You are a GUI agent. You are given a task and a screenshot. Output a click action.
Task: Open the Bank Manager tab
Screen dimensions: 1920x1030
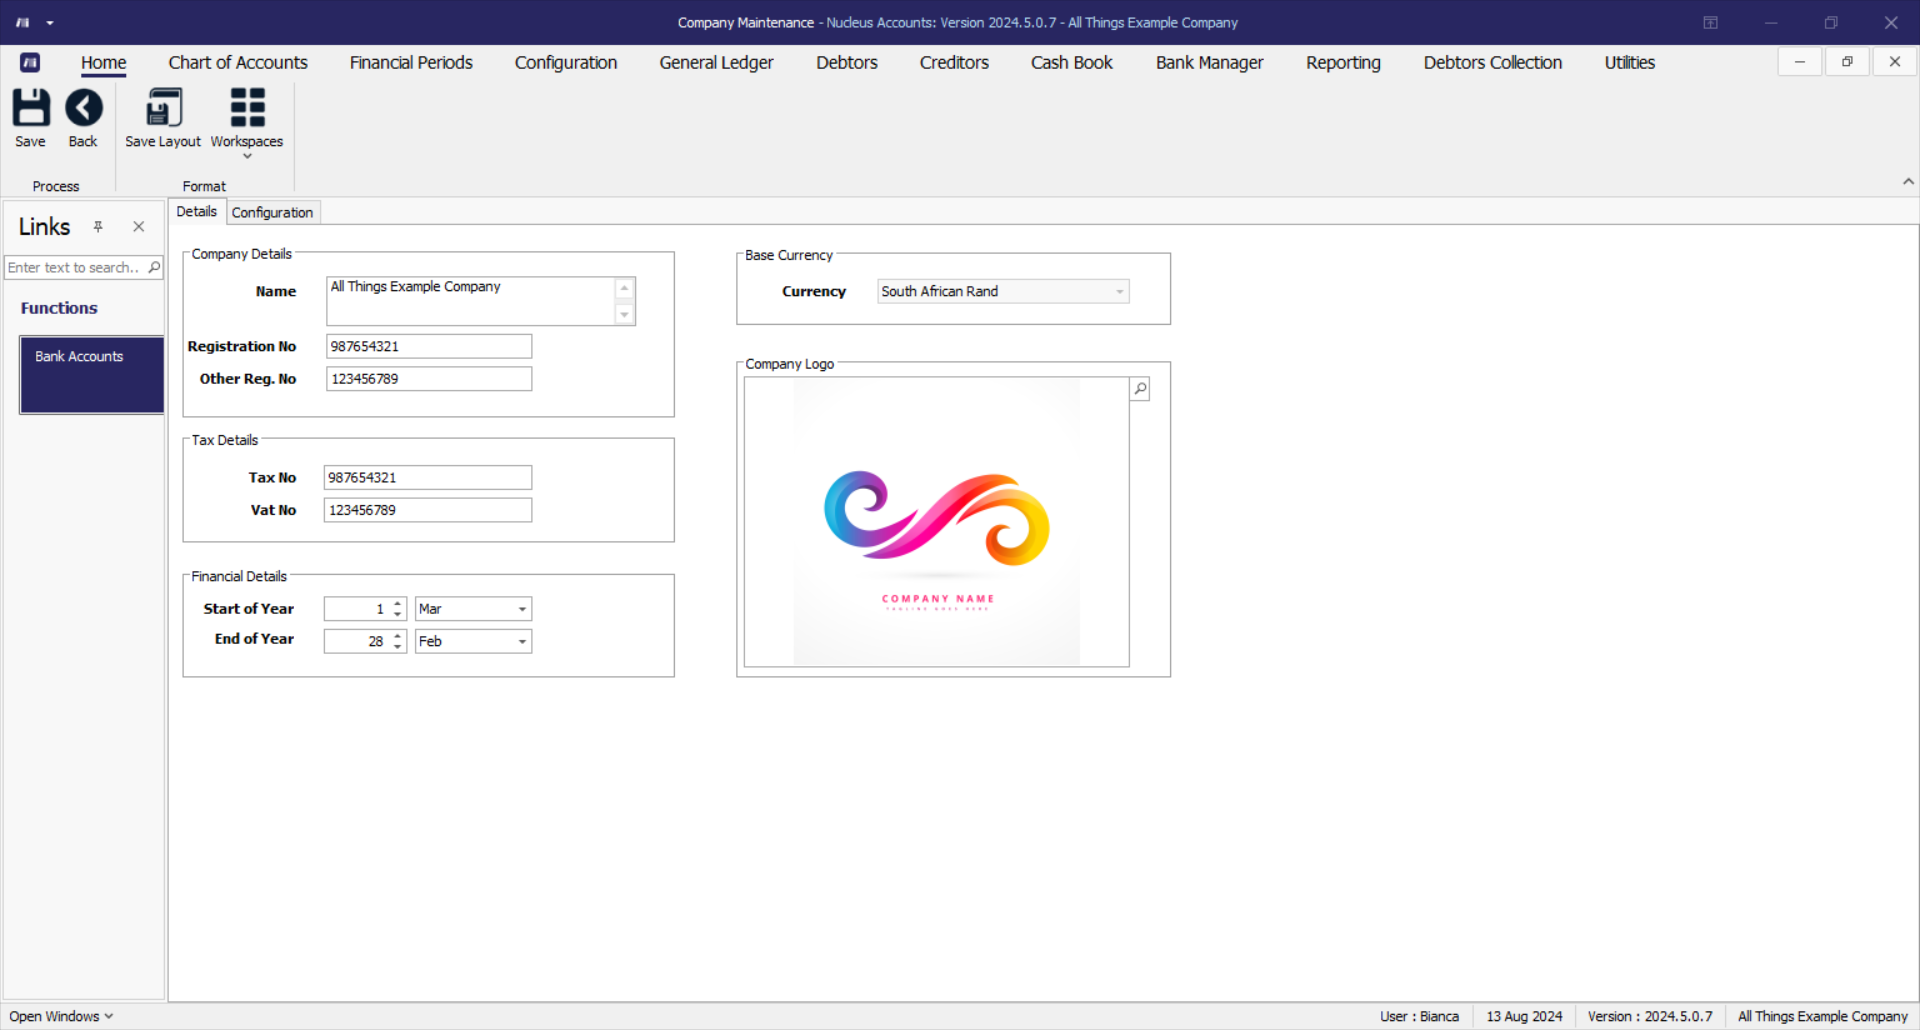pos(1210,62)
